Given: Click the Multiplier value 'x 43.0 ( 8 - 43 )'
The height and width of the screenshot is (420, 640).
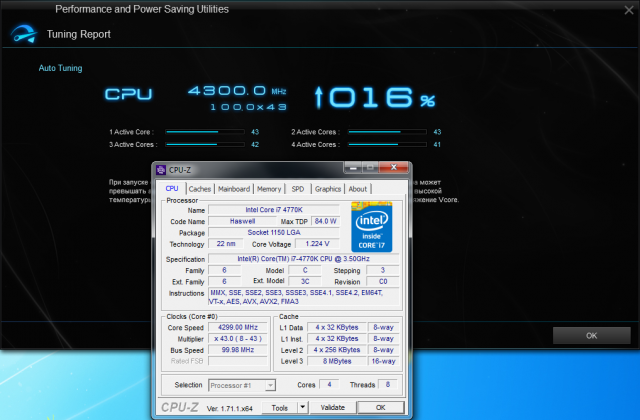Looking at the screenshot, I should point(238,339).
